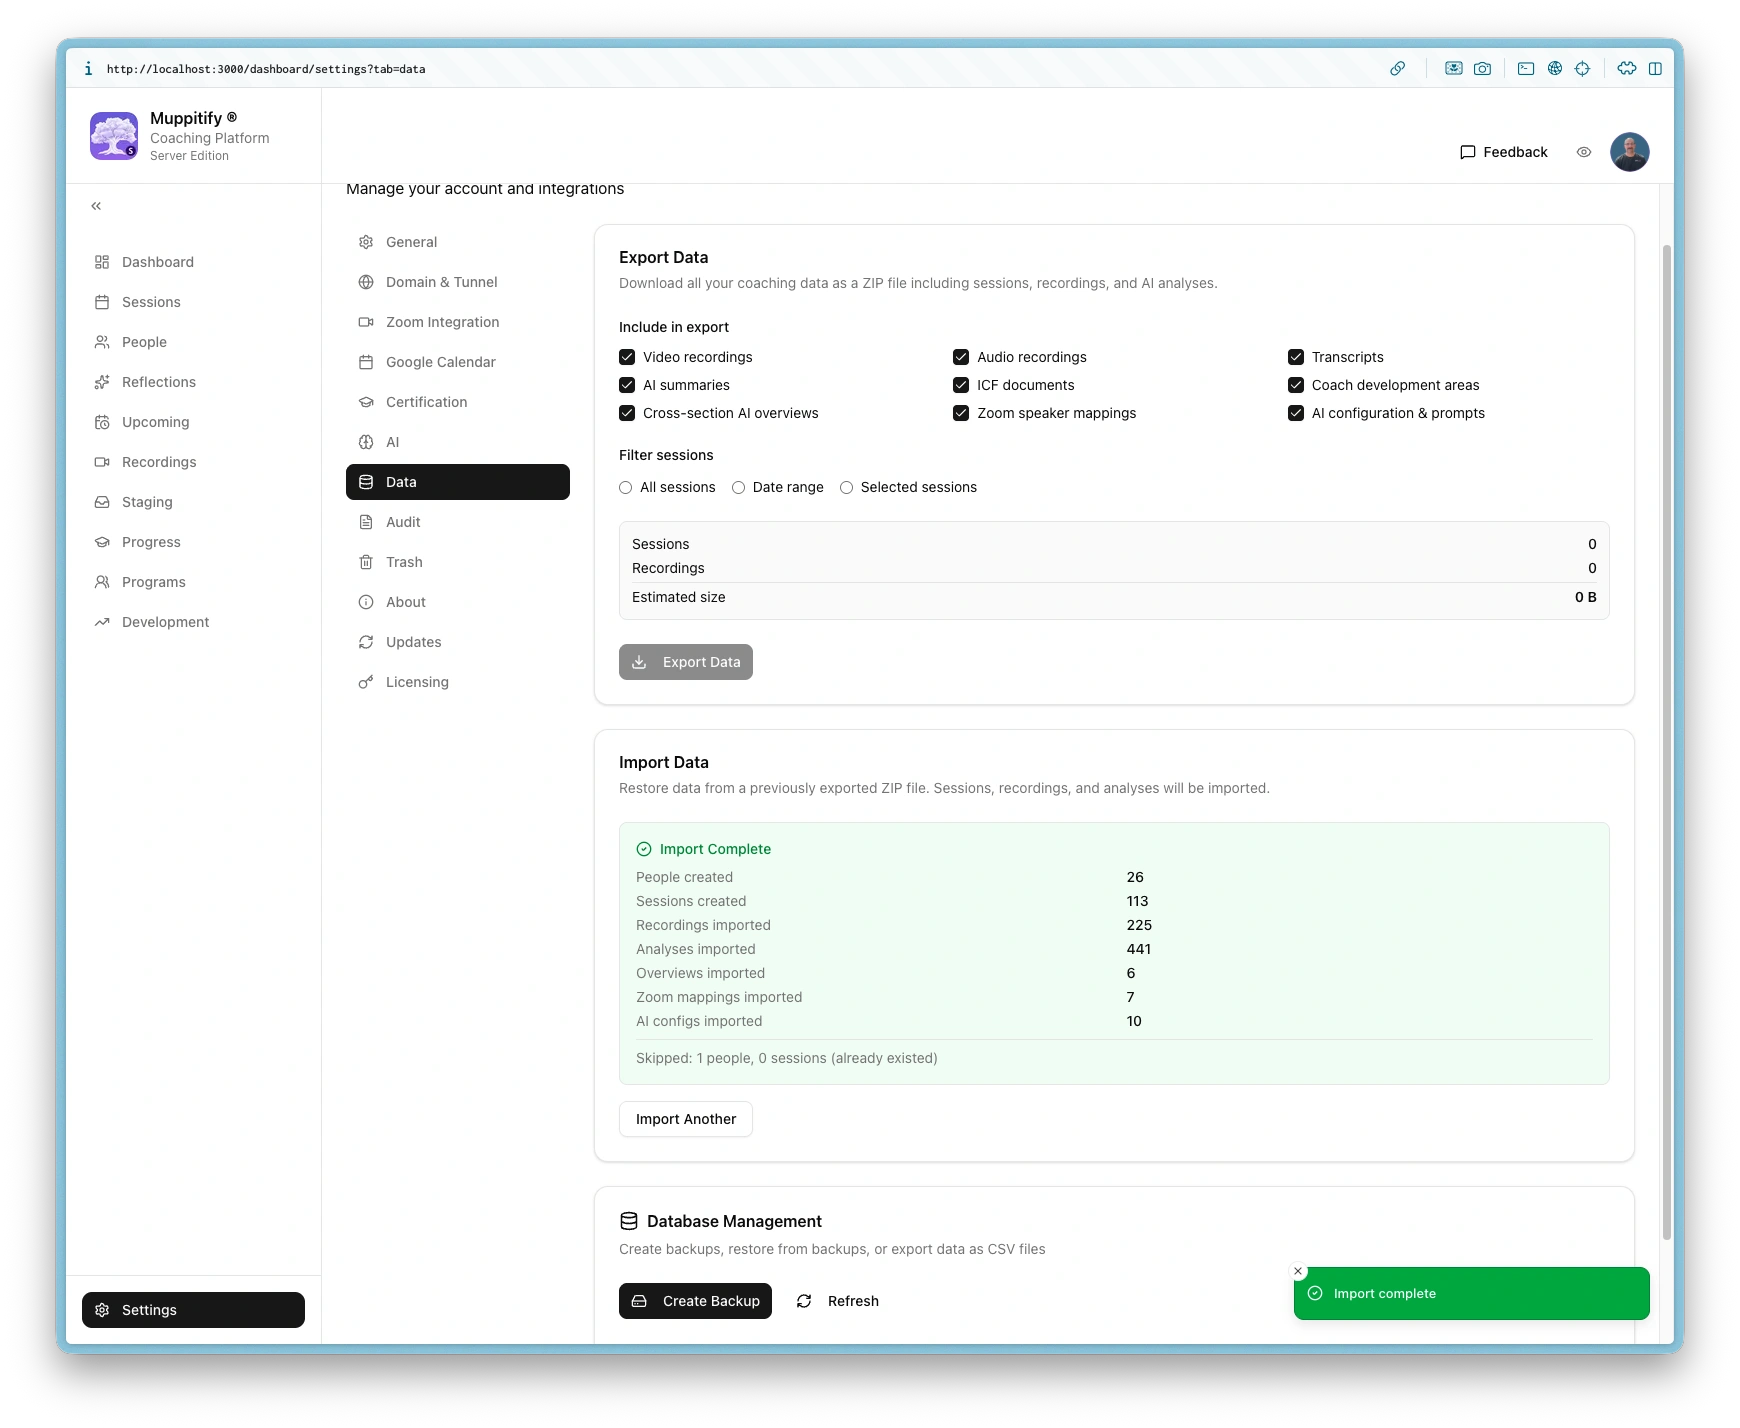Select the Date range radio option
This screenshot has width=1740, height=1428.
pyautogui.click(x=738, y=488)
